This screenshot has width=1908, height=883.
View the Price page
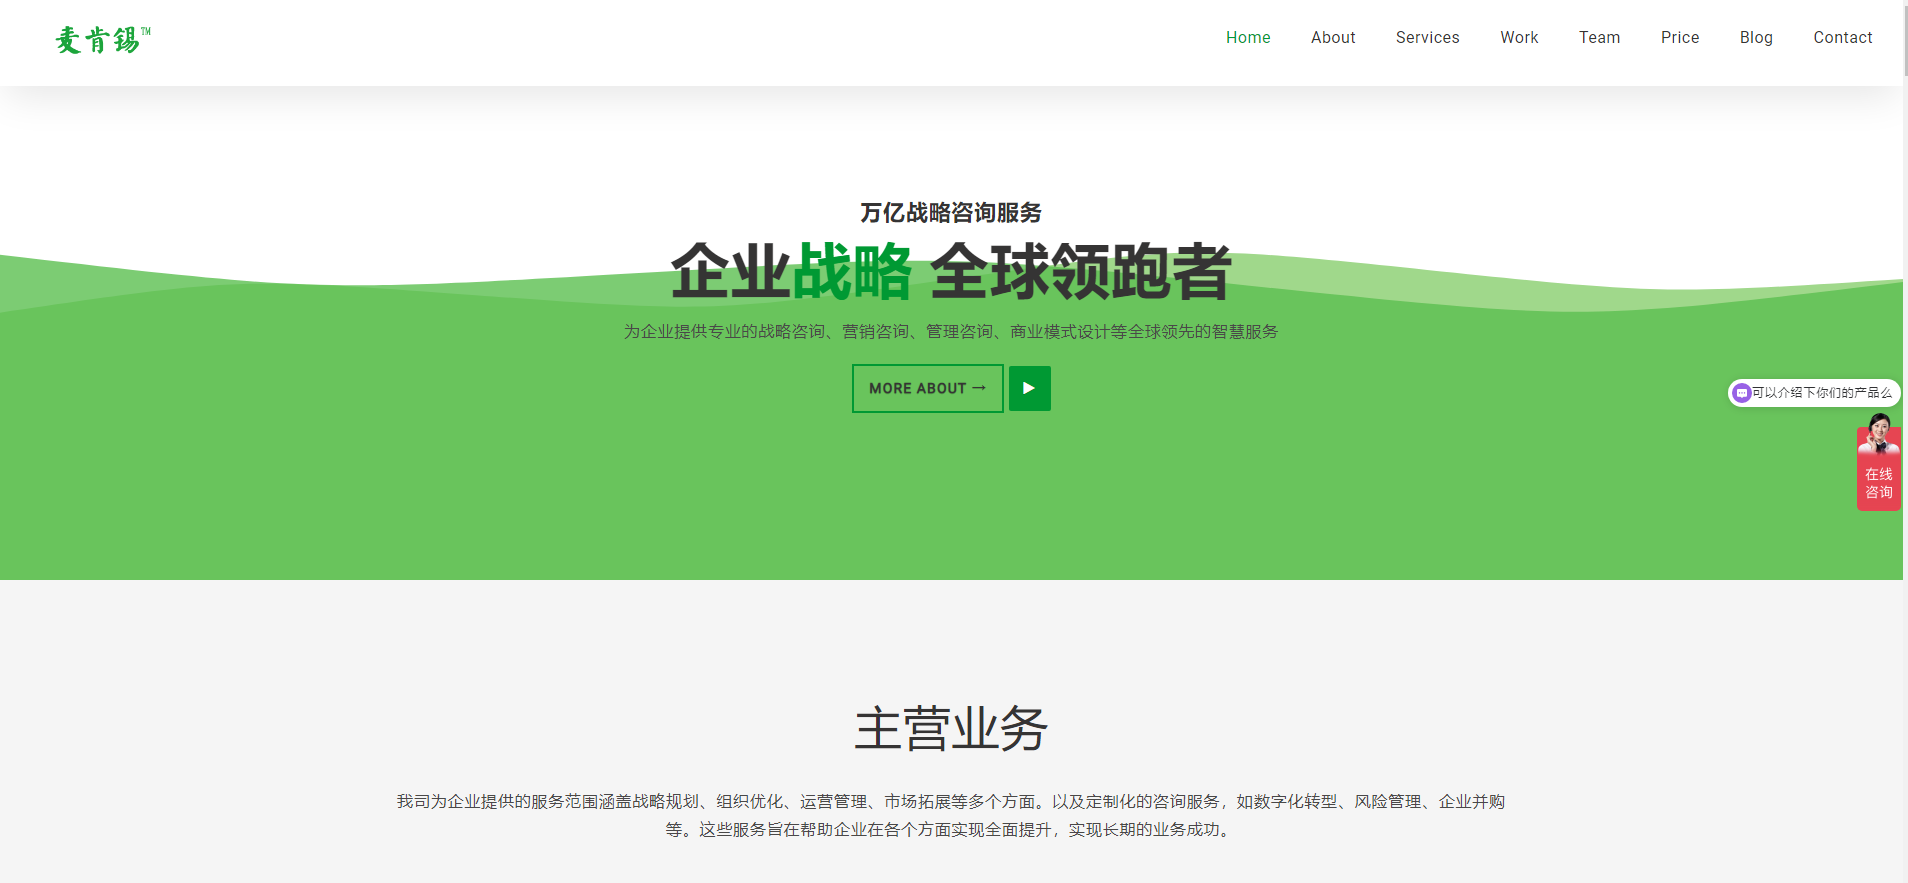(1680, 38)
